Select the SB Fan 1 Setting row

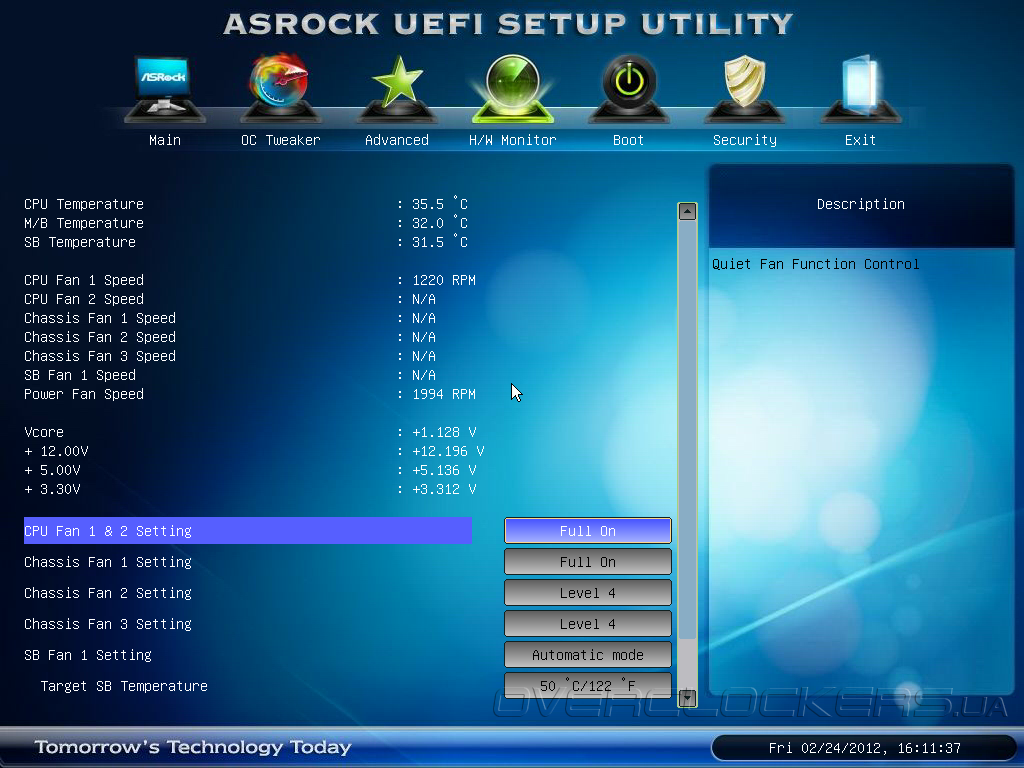tap(248, 655)
